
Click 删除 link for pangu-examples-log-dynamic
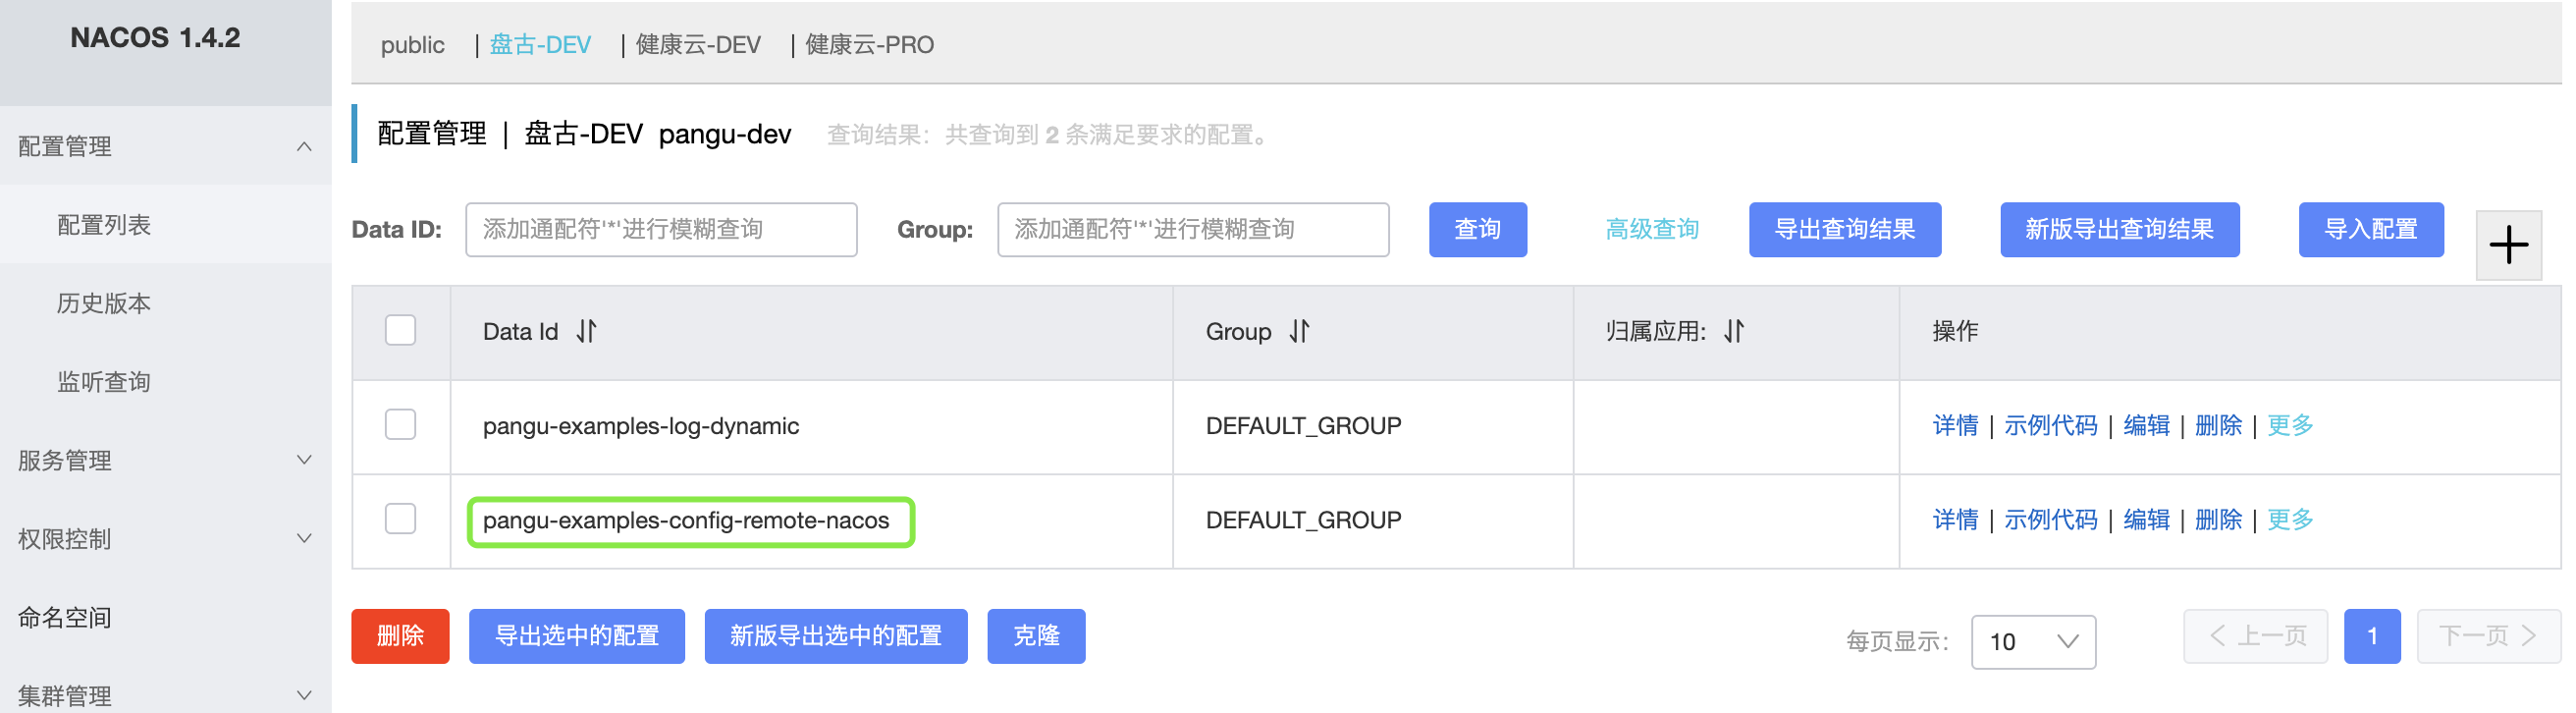2218,426
